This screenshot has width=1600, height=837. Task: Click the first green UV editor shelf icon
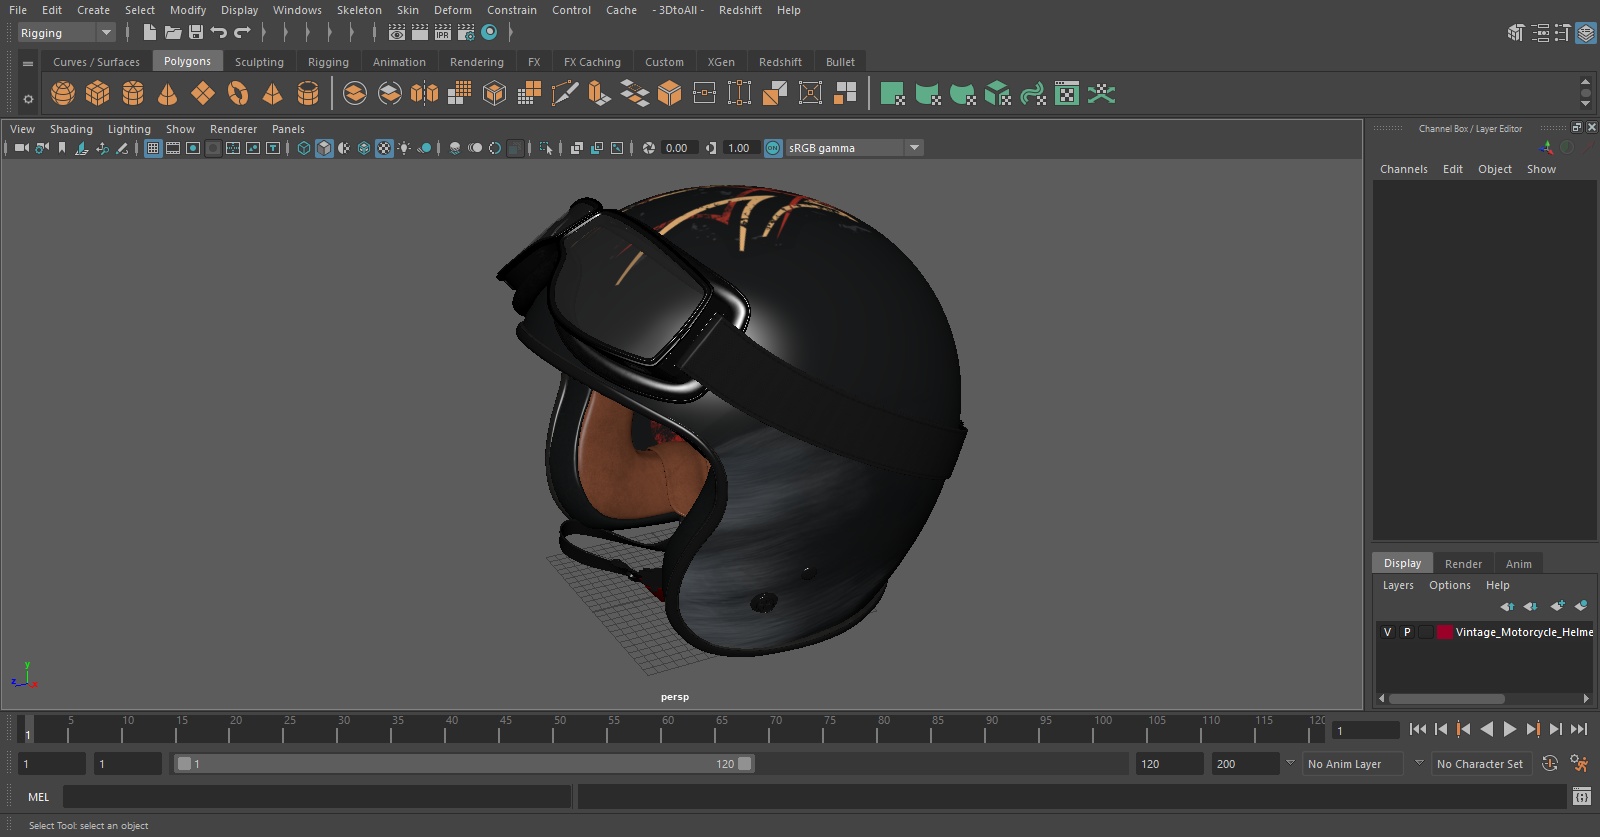tap(893, 94)
